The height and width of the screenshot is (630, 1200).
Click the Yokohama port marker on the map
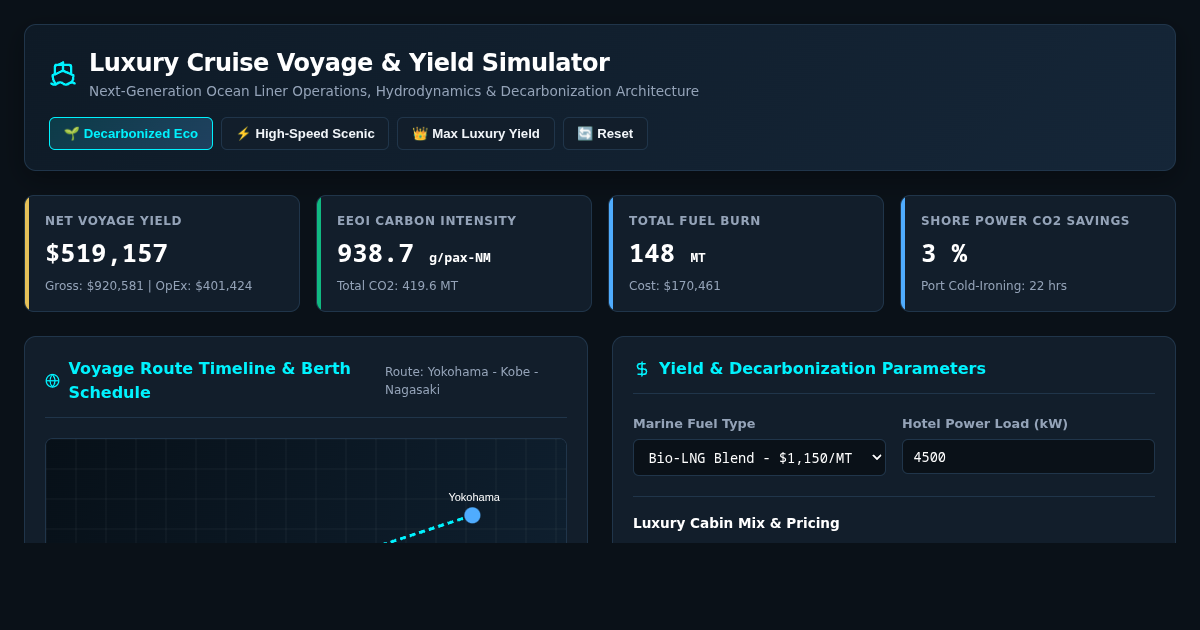(x=472, y=515)
